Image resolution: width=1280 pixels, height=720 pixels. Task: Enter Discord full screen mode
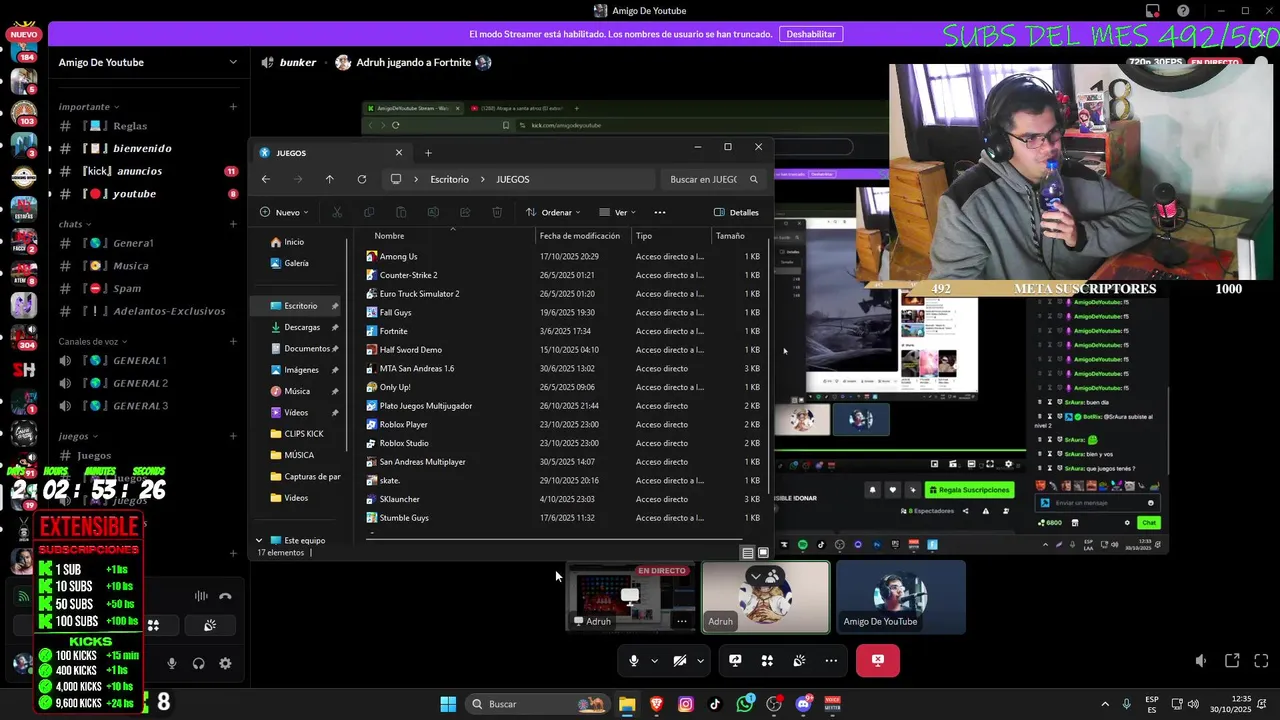[1261, 661]
